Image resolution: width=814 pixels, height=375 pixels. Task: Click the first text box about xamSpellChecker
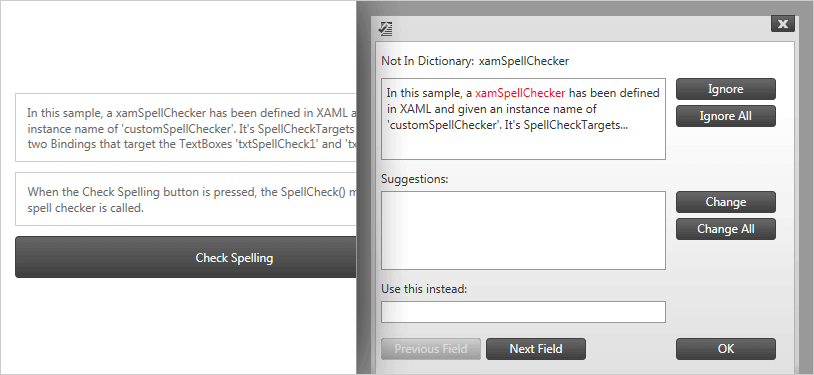(x=185, y=127)
